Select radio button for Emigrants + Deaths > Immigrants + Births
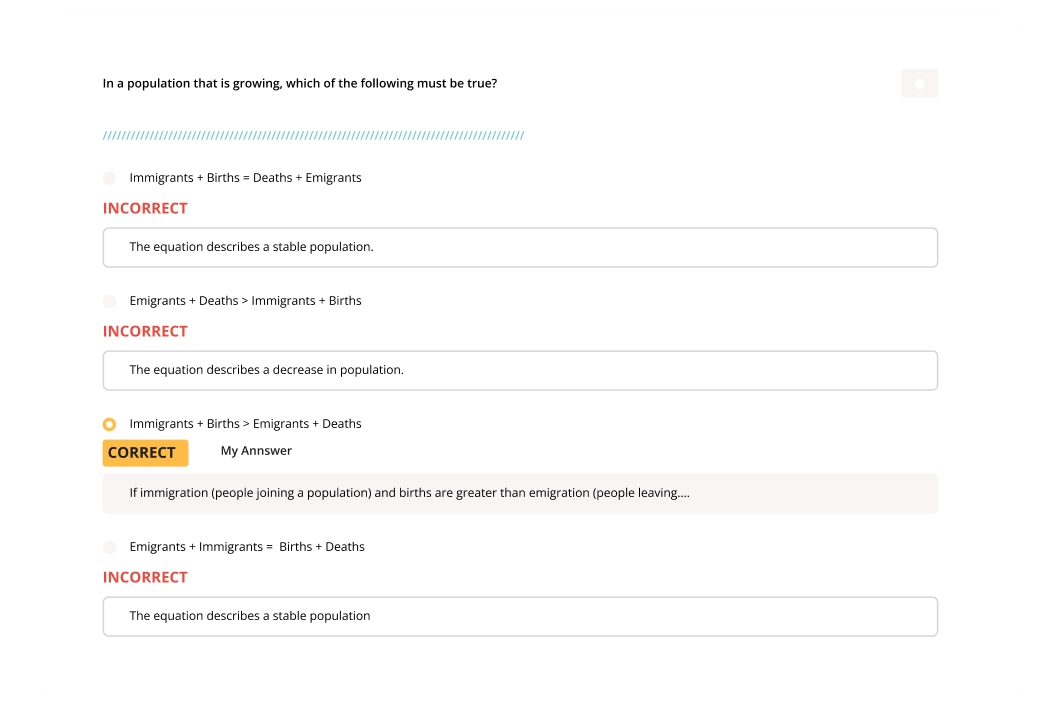Viewport: 1041px width, 704px height. coord(109,301)
